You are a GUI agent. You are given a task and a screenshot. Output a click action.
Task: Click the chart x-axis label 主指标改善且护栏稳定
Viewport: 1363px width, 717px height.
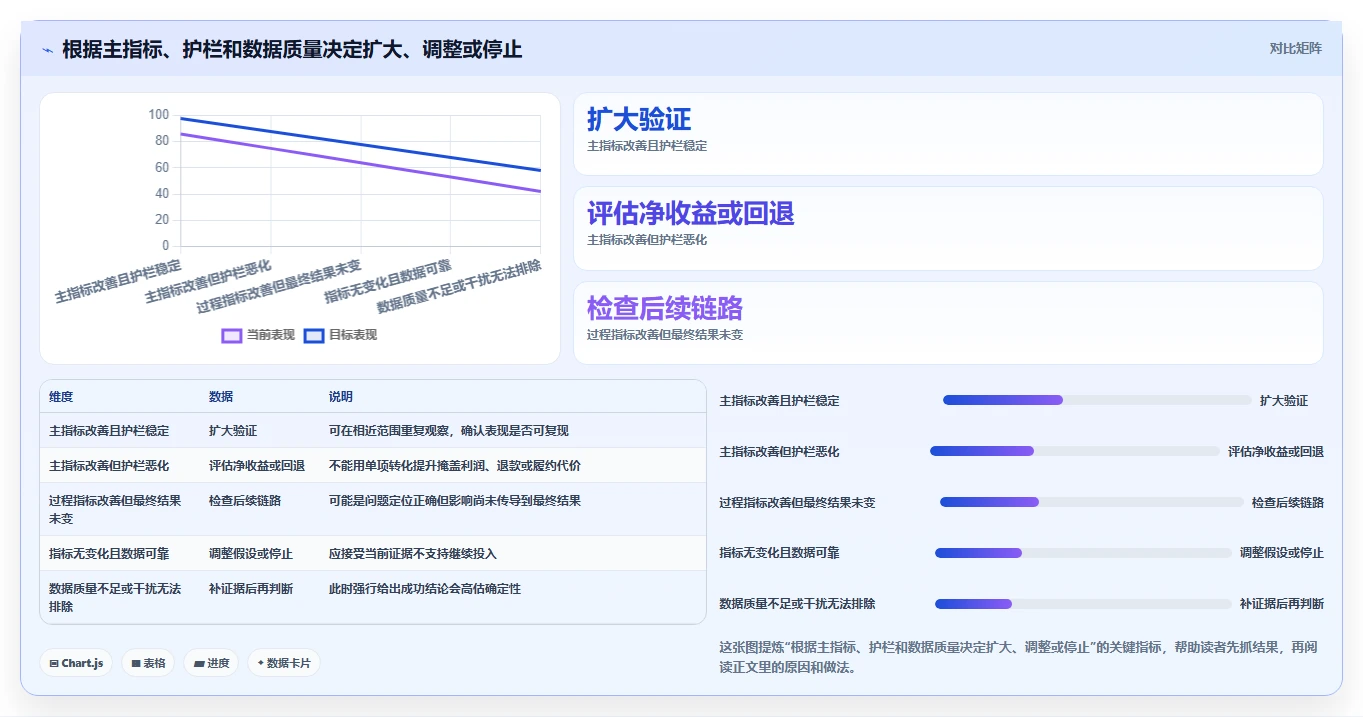(x=118, y=282)
